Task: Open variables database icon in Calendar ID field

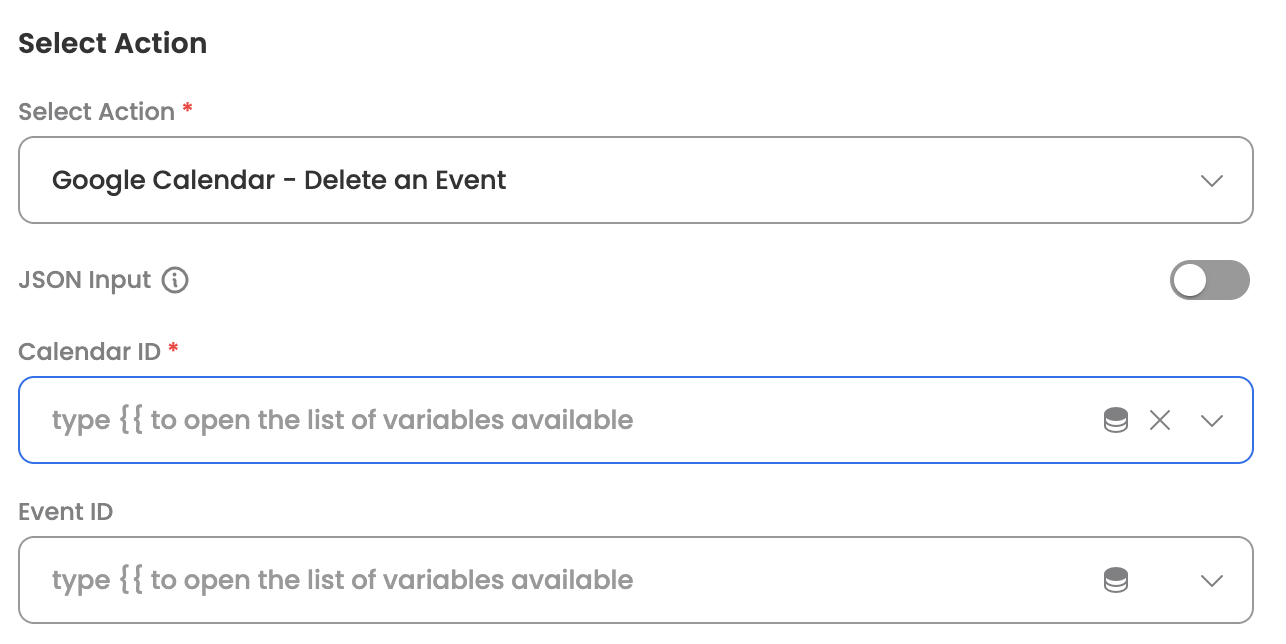Action: pos(1116,420)
